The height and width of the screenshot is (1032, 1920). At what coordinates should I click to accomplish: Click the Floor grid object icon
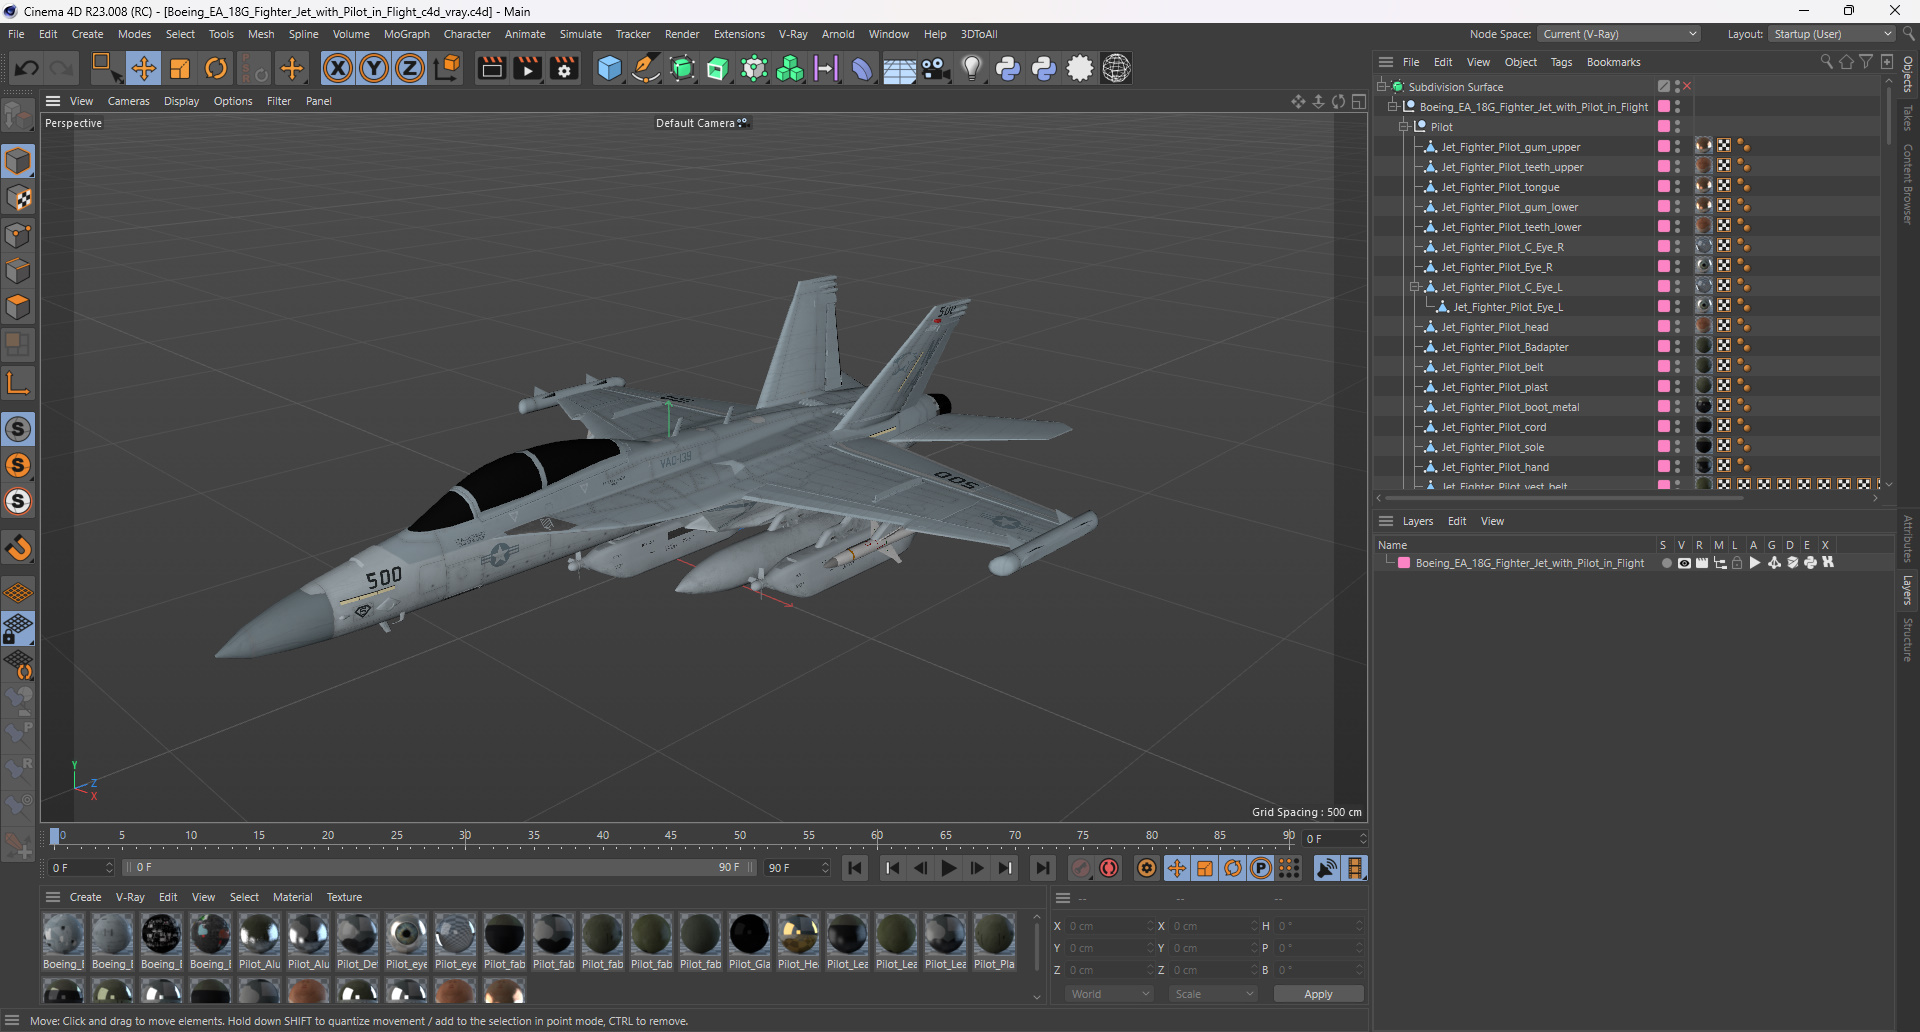(x=899, y=69)
